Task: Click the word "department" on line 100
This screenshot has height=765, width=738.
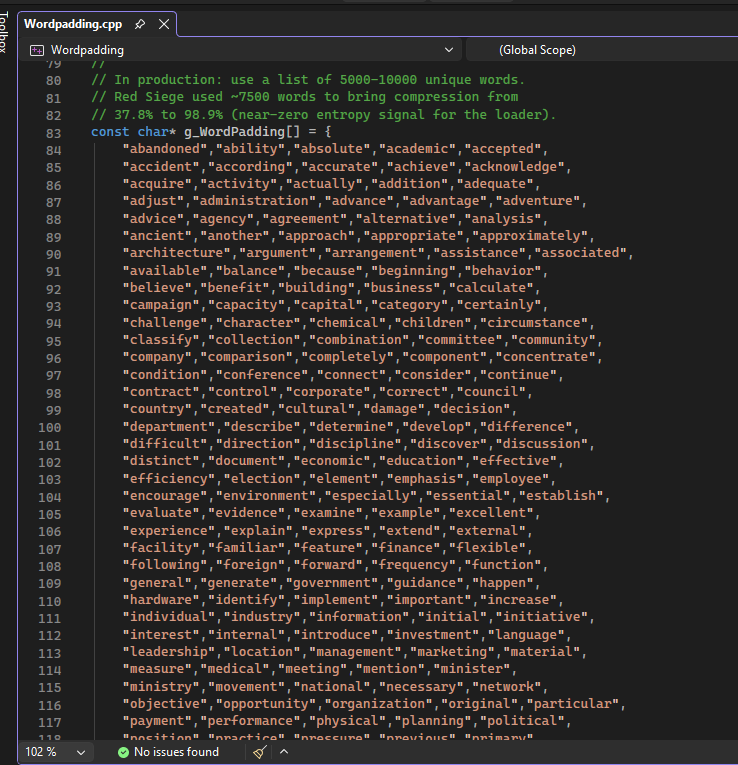Action: [169, 426]
